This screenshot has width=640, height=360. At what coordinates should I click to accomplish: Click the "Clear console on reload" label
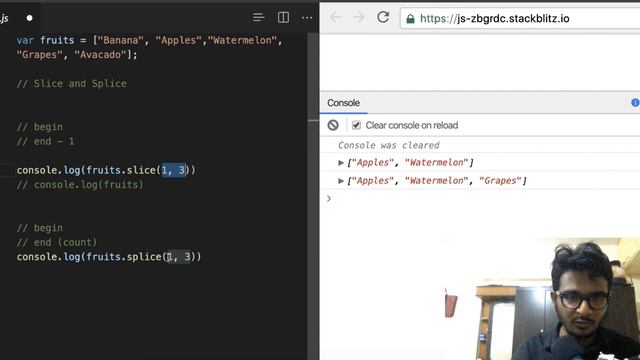411,125
